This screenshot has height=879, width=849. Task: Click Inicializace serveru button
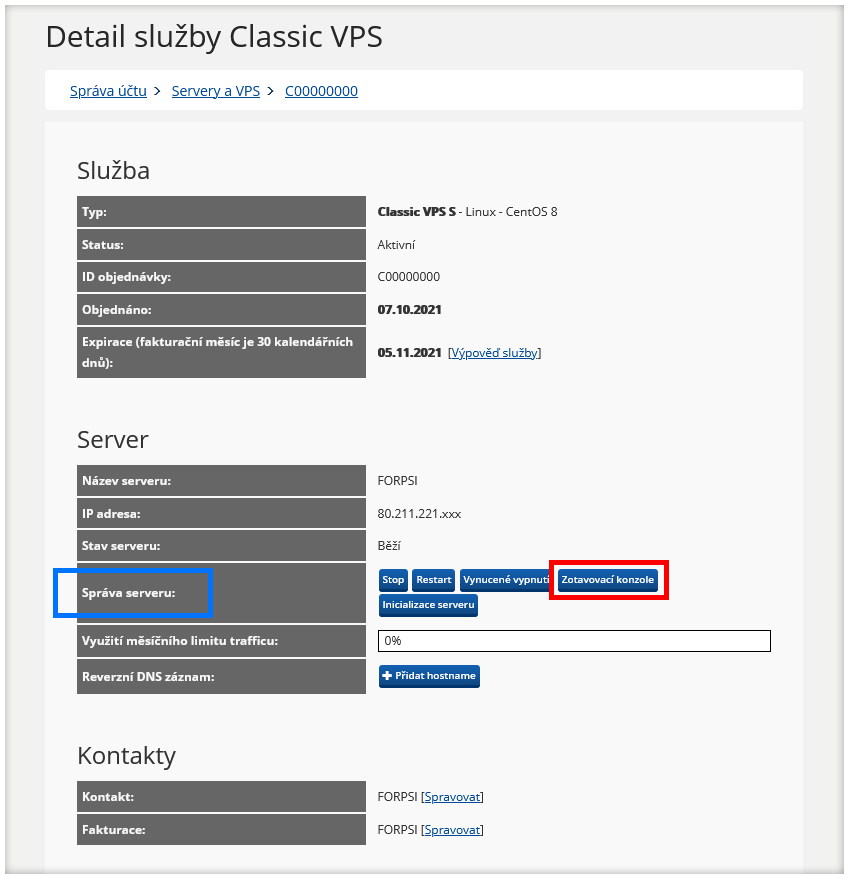[428, 605]
